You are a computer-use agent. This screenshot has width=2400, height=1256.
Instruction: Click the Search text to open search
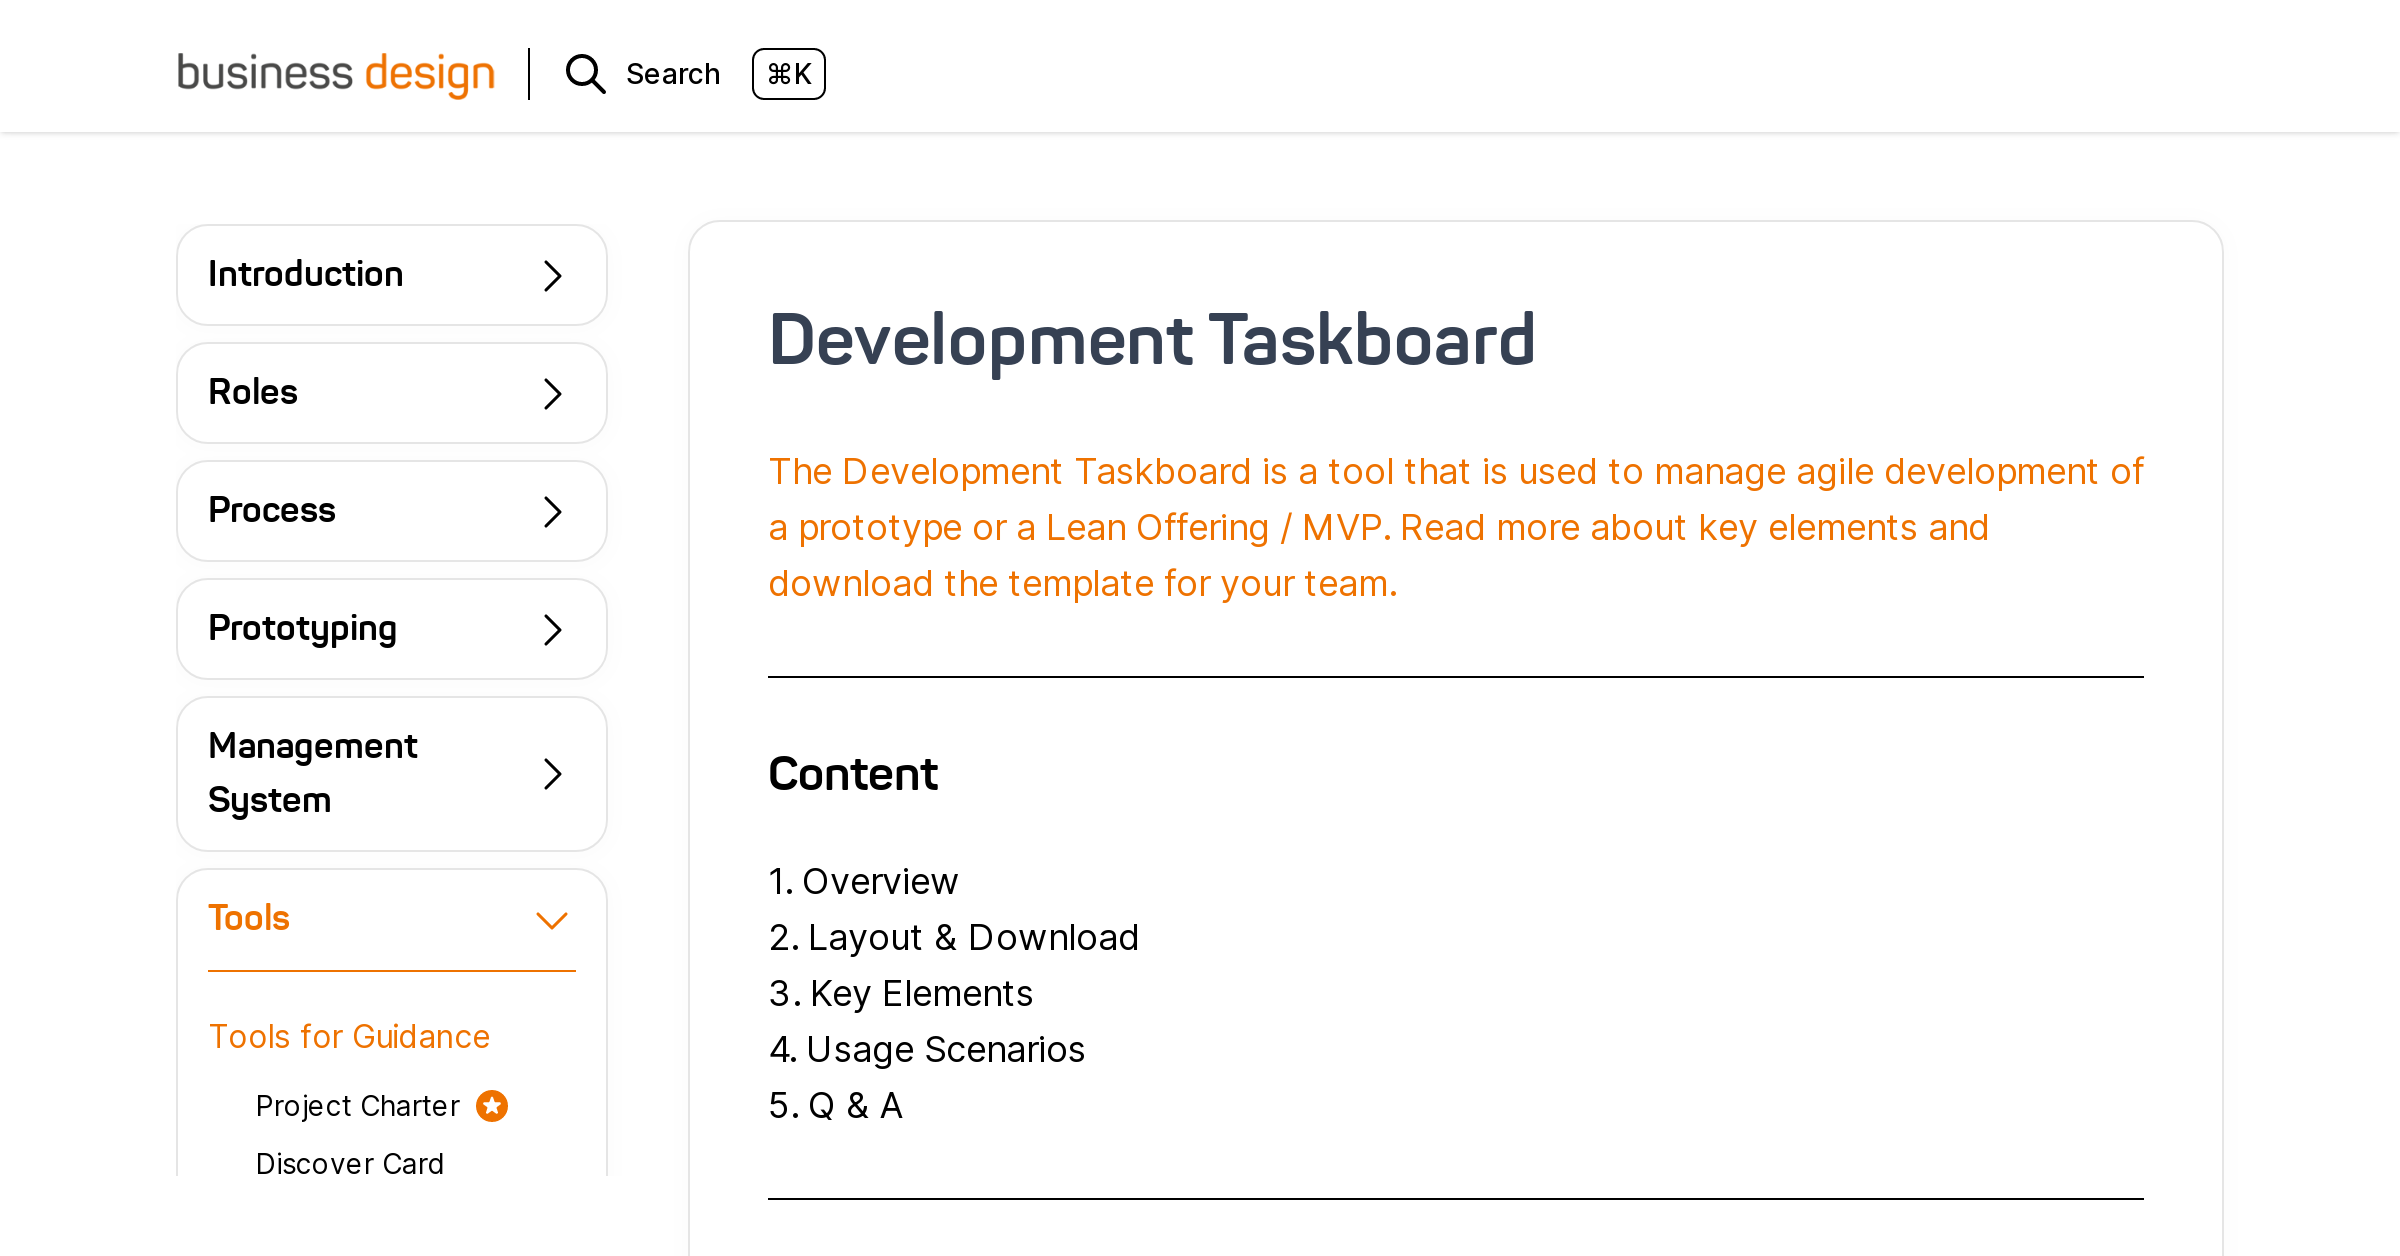[x=673, y=73]
